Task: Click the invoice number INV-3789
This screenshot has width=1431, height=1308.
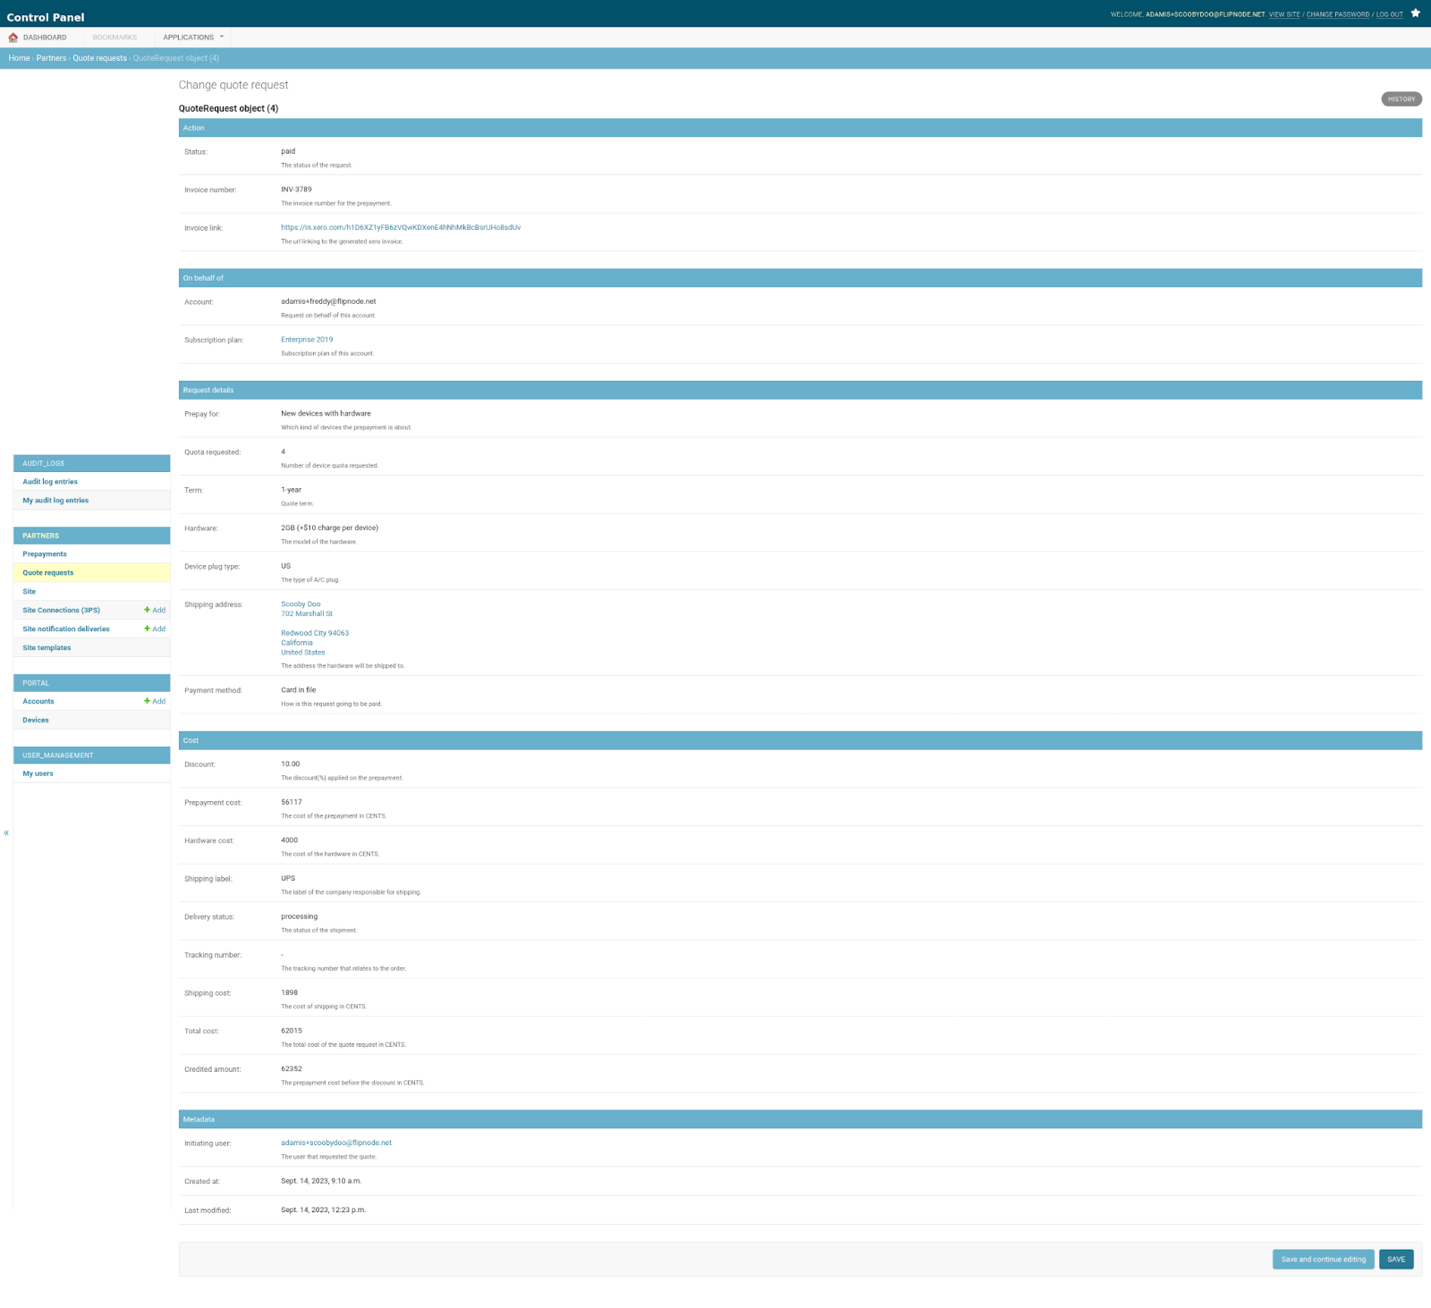Action: [x=296, y=189]
